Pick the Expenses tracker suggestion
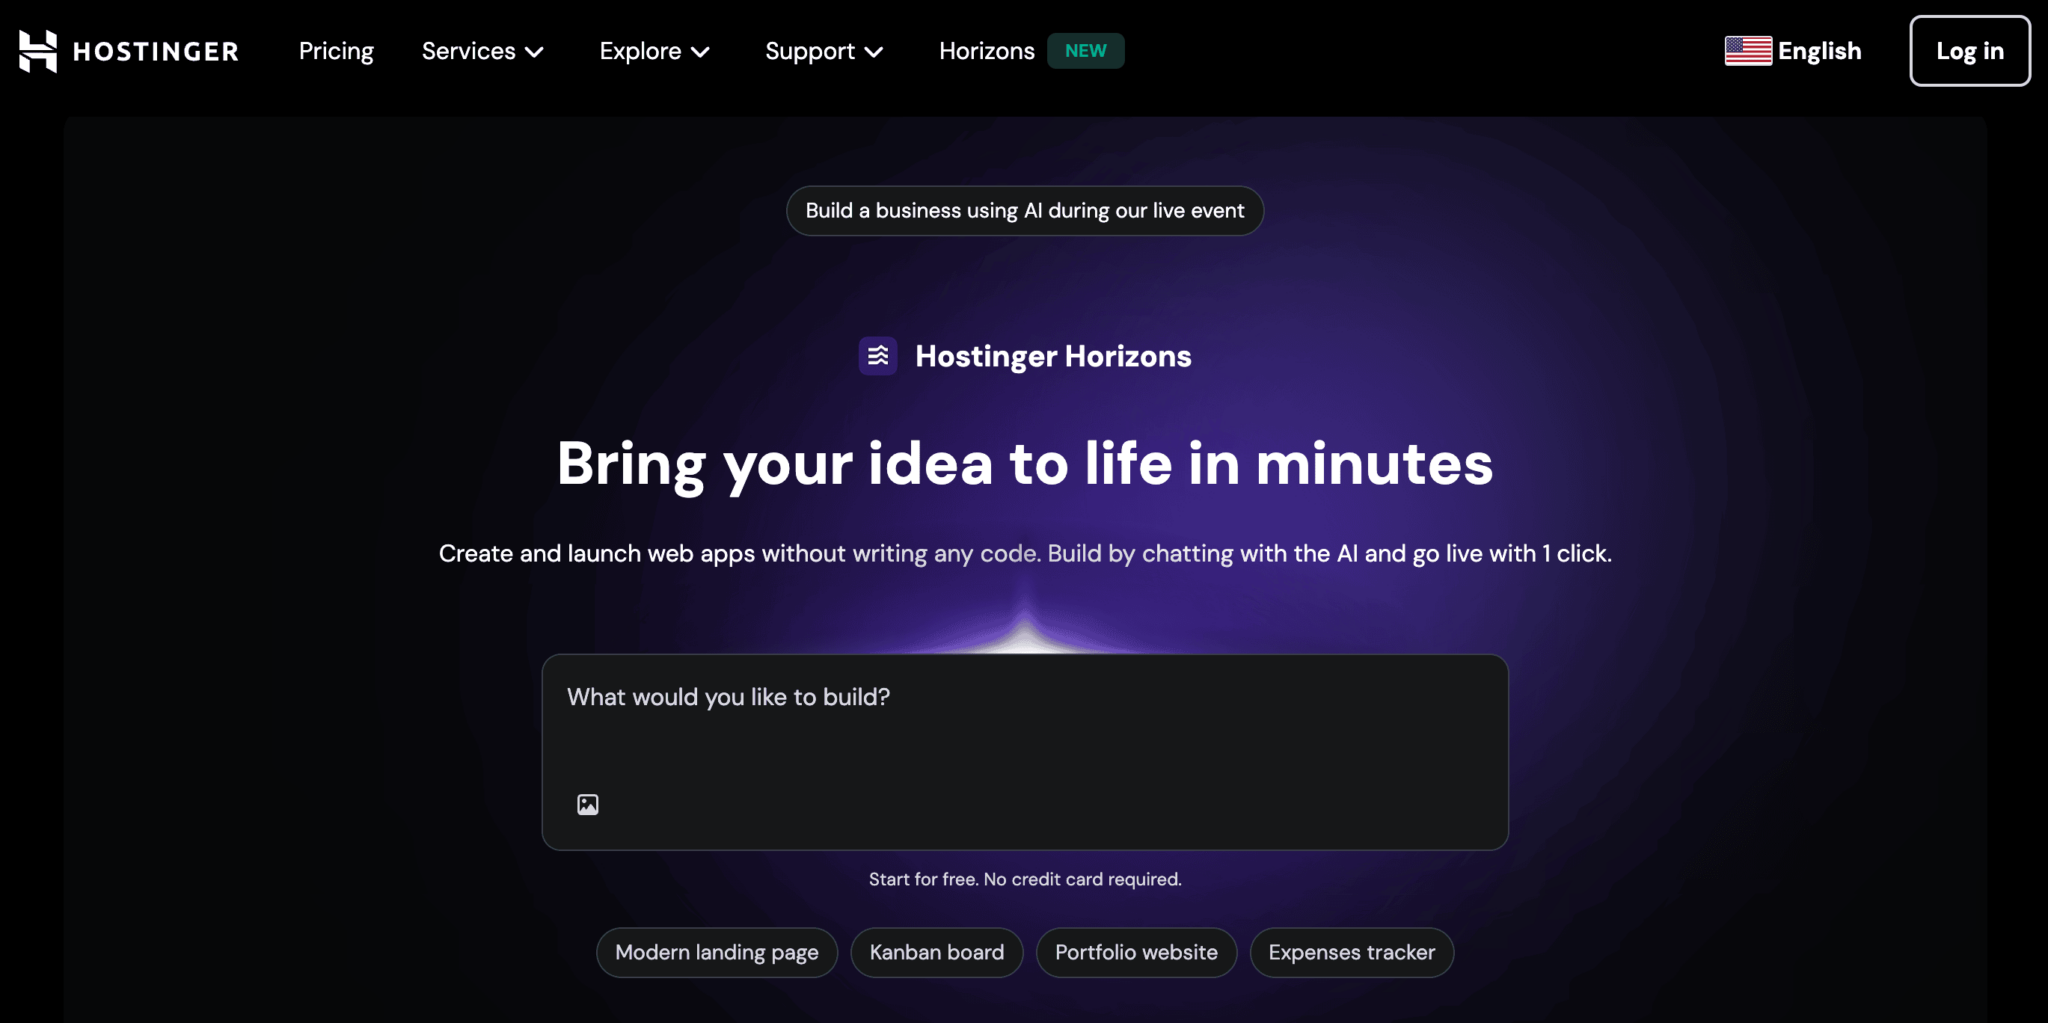2048x1023 pixels. (x=1351, y=952)
